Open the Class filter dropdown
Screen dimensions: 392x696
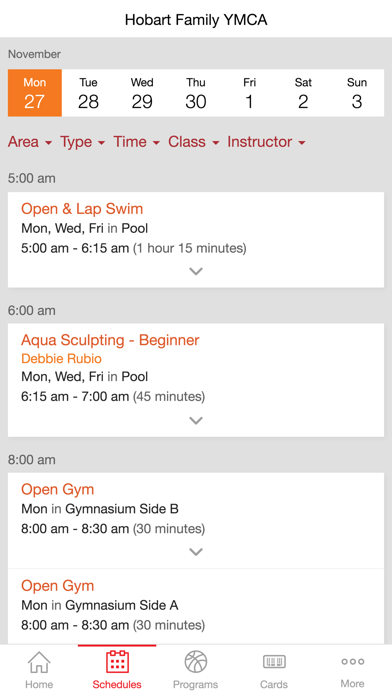pos(194,142)
